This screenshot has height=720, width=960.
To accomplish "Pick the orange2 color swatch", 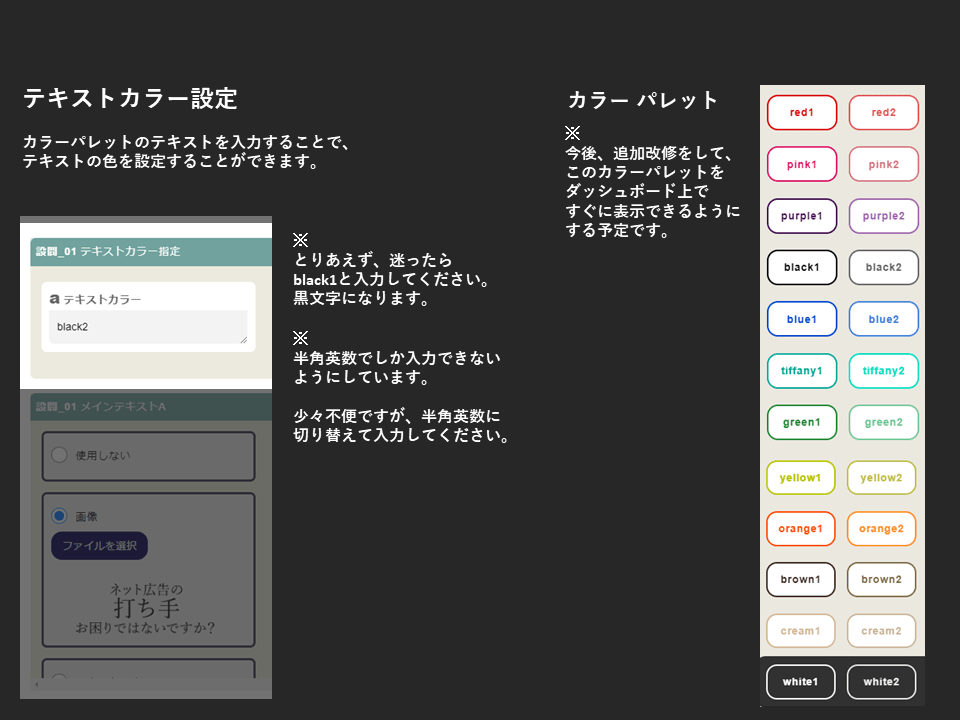I will point(881,529).
